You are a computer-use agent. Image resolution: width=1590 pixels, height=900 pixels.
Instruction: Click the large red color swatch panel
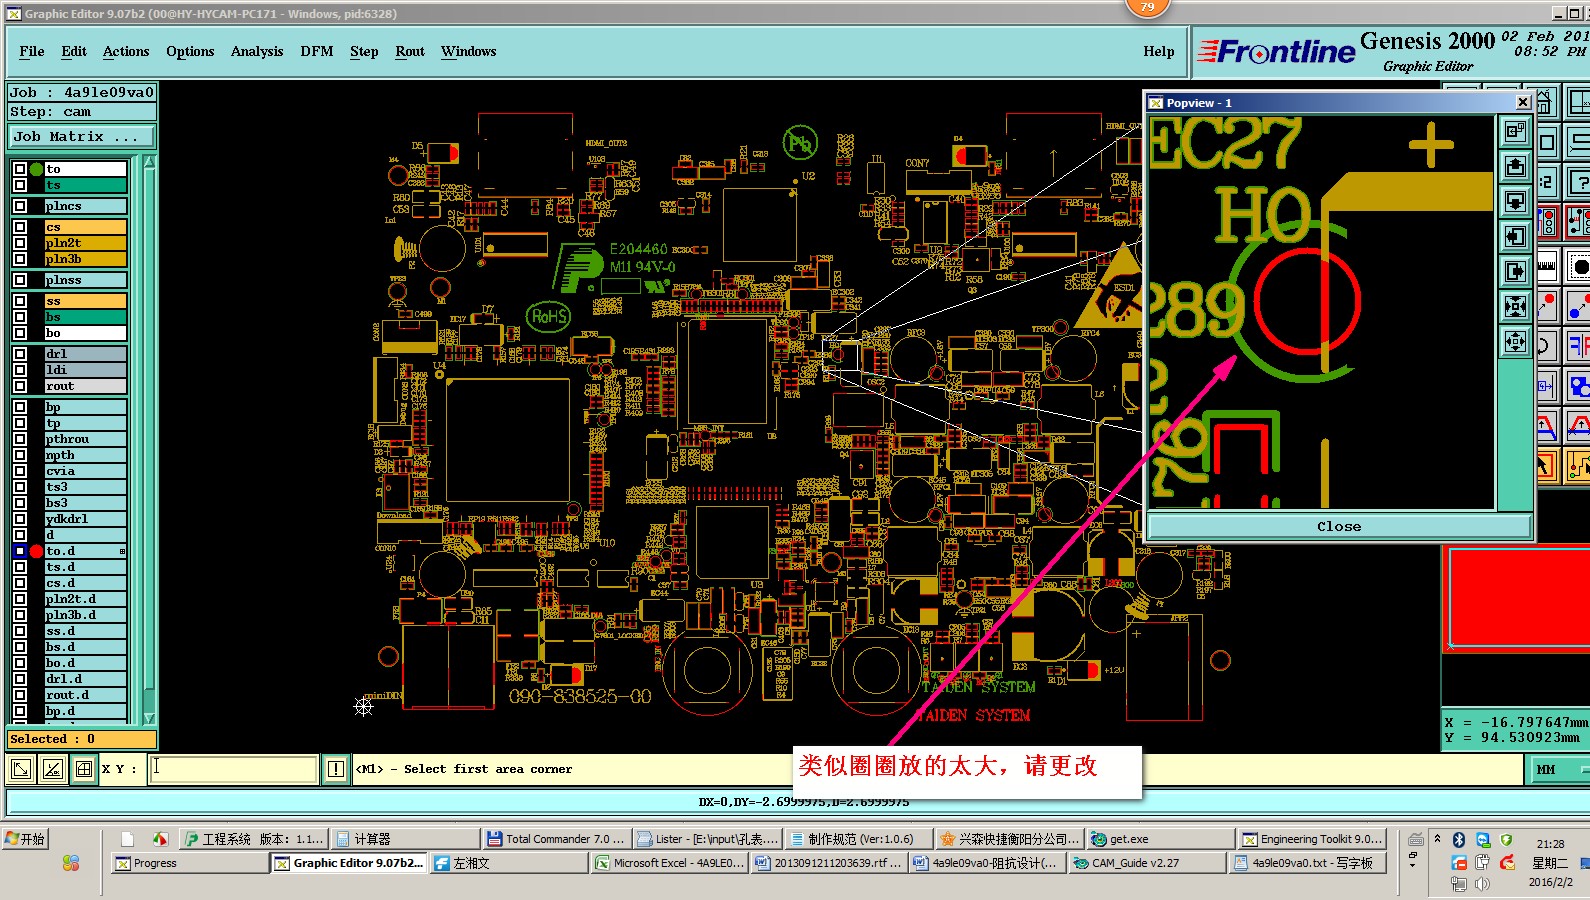pos(1518,596)
